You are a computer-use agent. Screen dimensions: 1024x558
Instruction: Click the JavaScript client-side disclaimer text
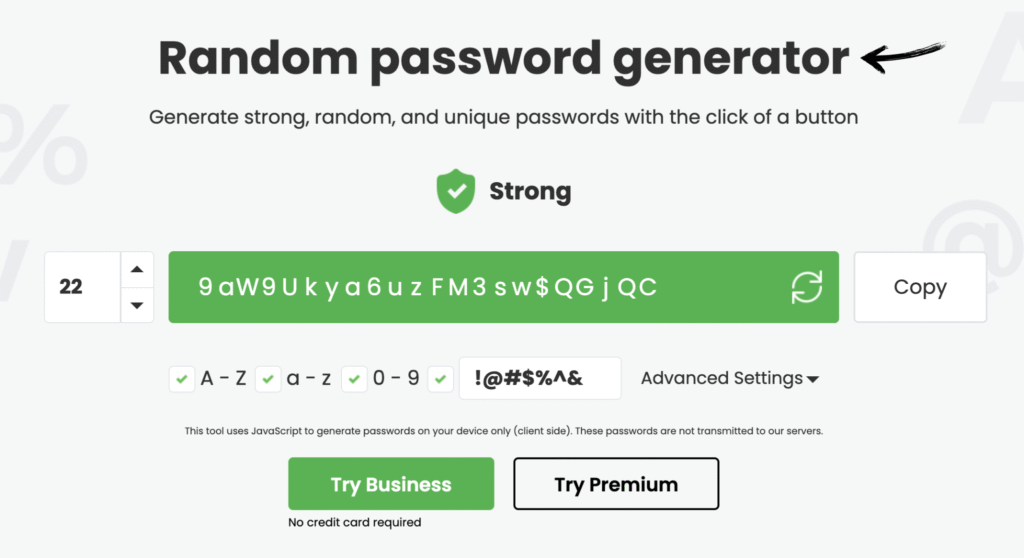pos(504,431)
